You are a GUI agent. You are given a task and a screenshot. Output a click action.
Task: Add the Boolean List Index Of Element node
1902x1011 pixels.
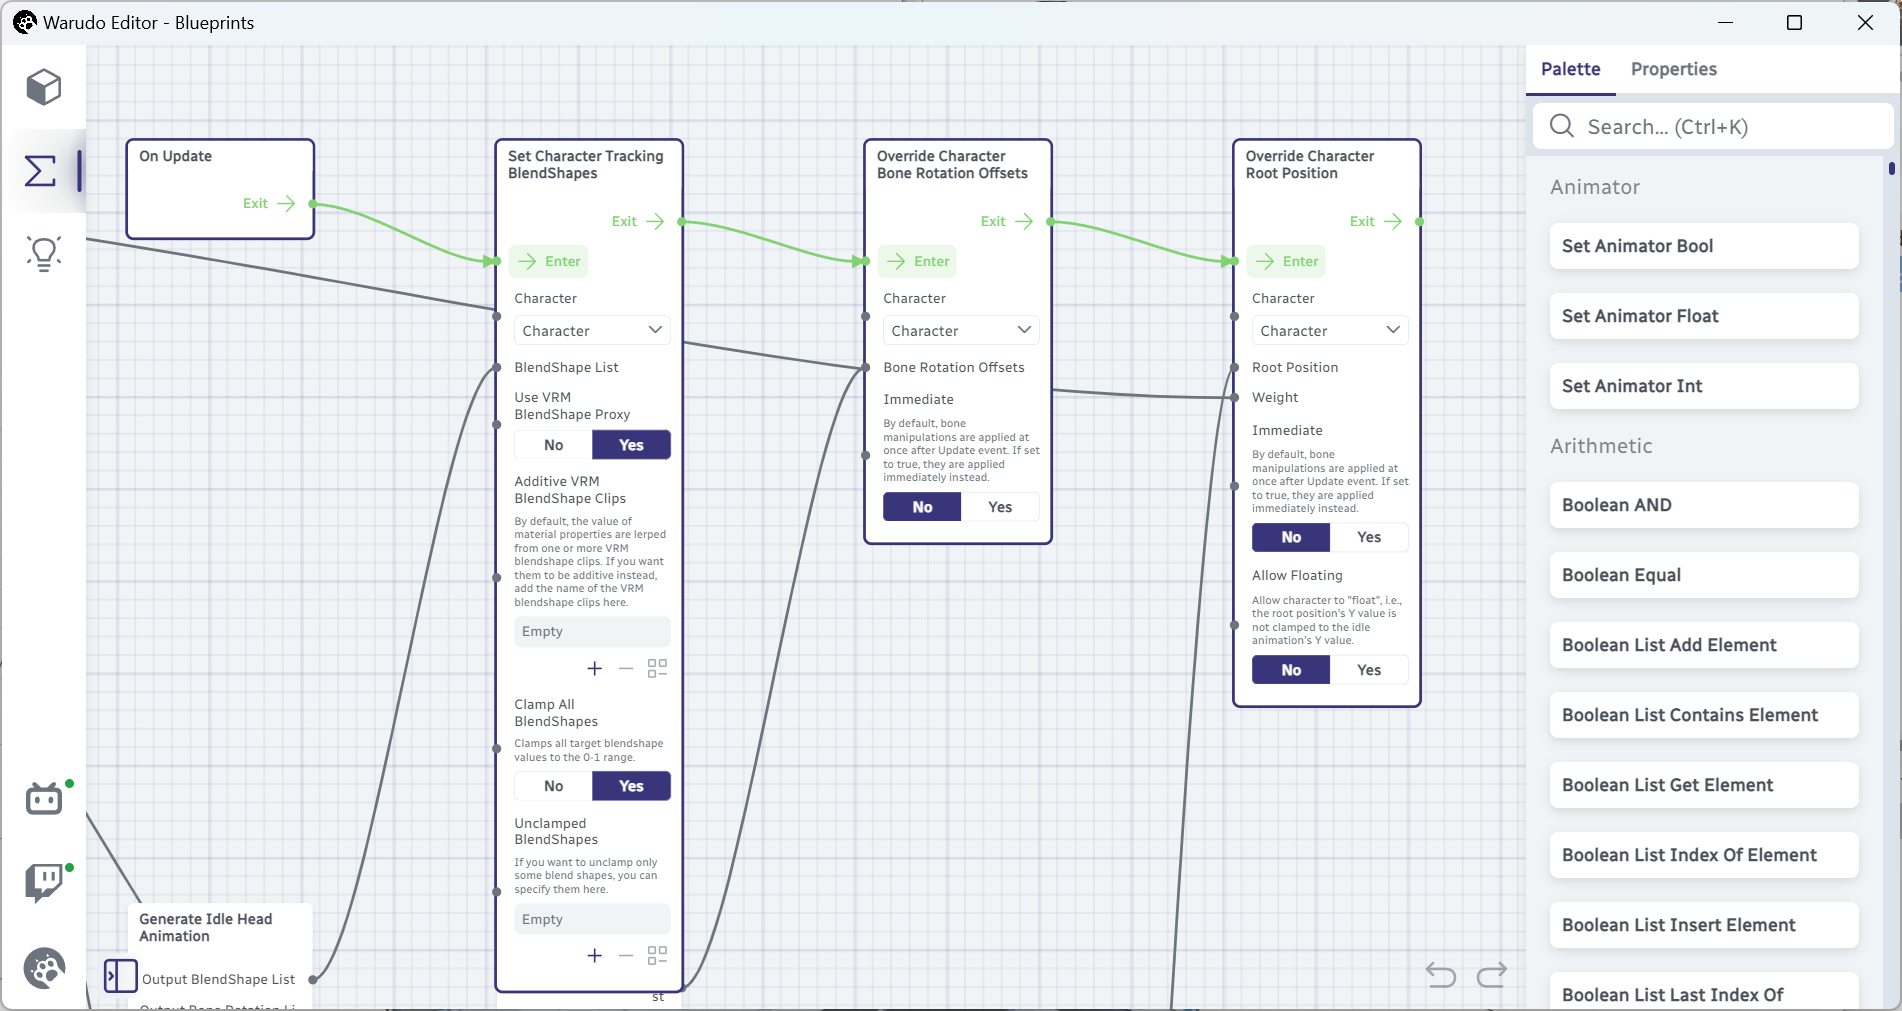coord(1704,855)
